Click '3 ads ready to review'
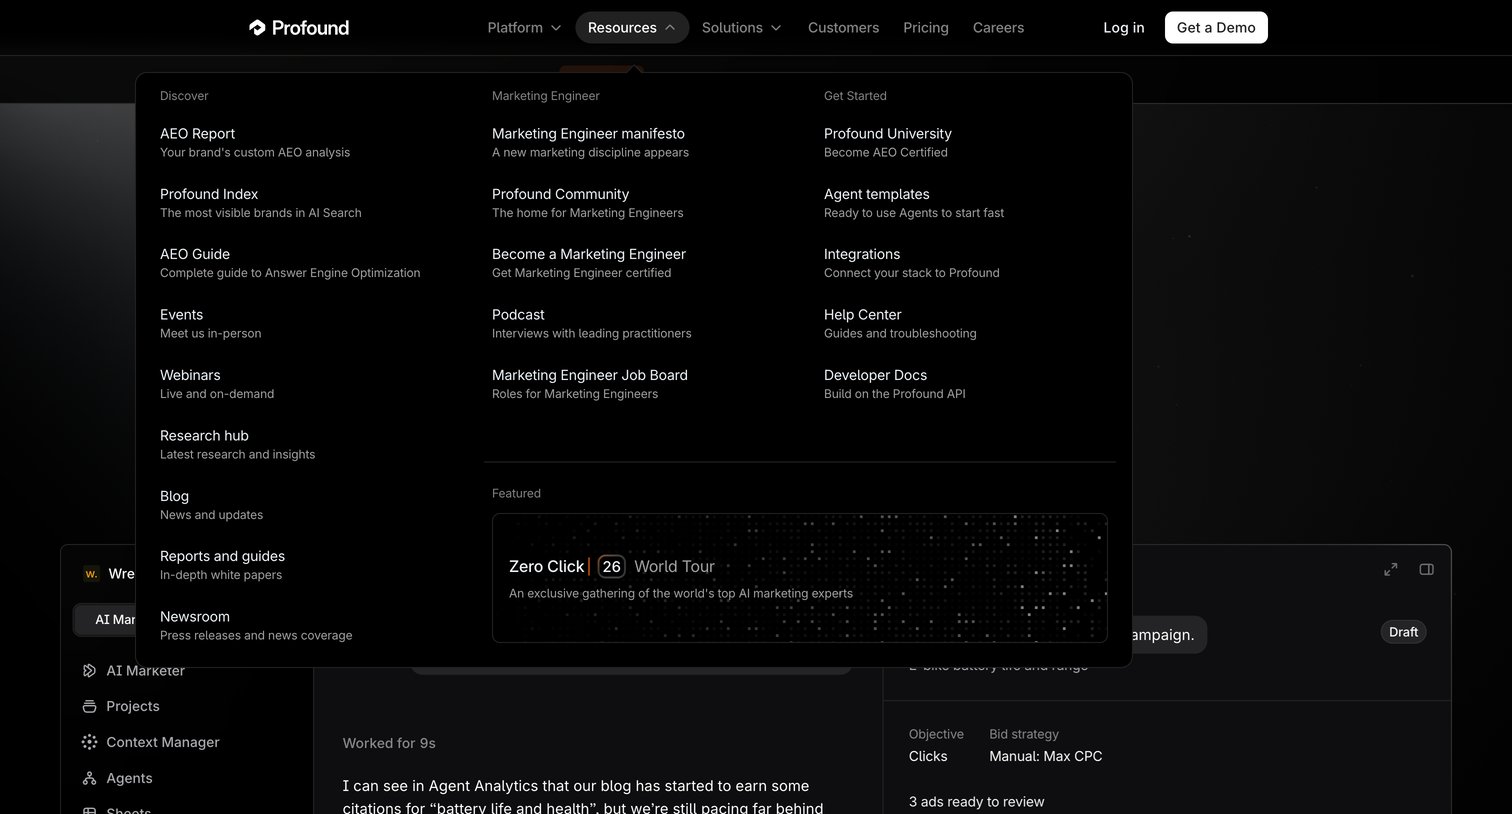The image size is (1512, 814). click(x=976, y=802)
